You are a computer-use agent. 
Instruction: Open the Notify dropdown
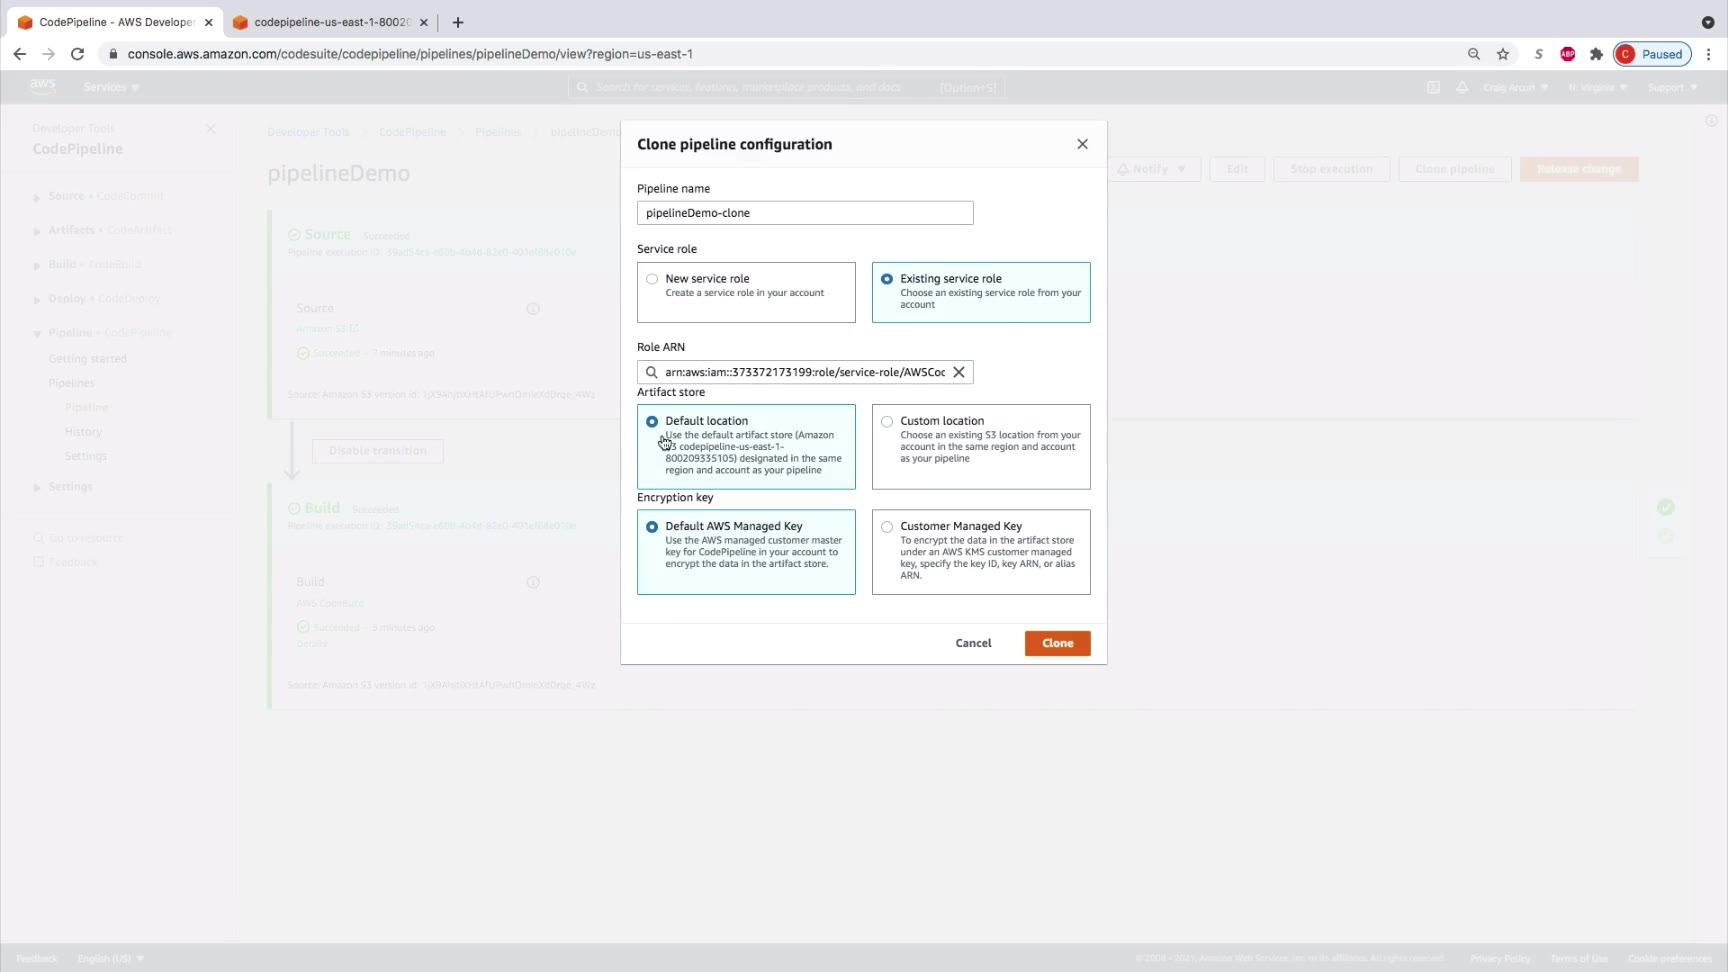coord(1152,169)
